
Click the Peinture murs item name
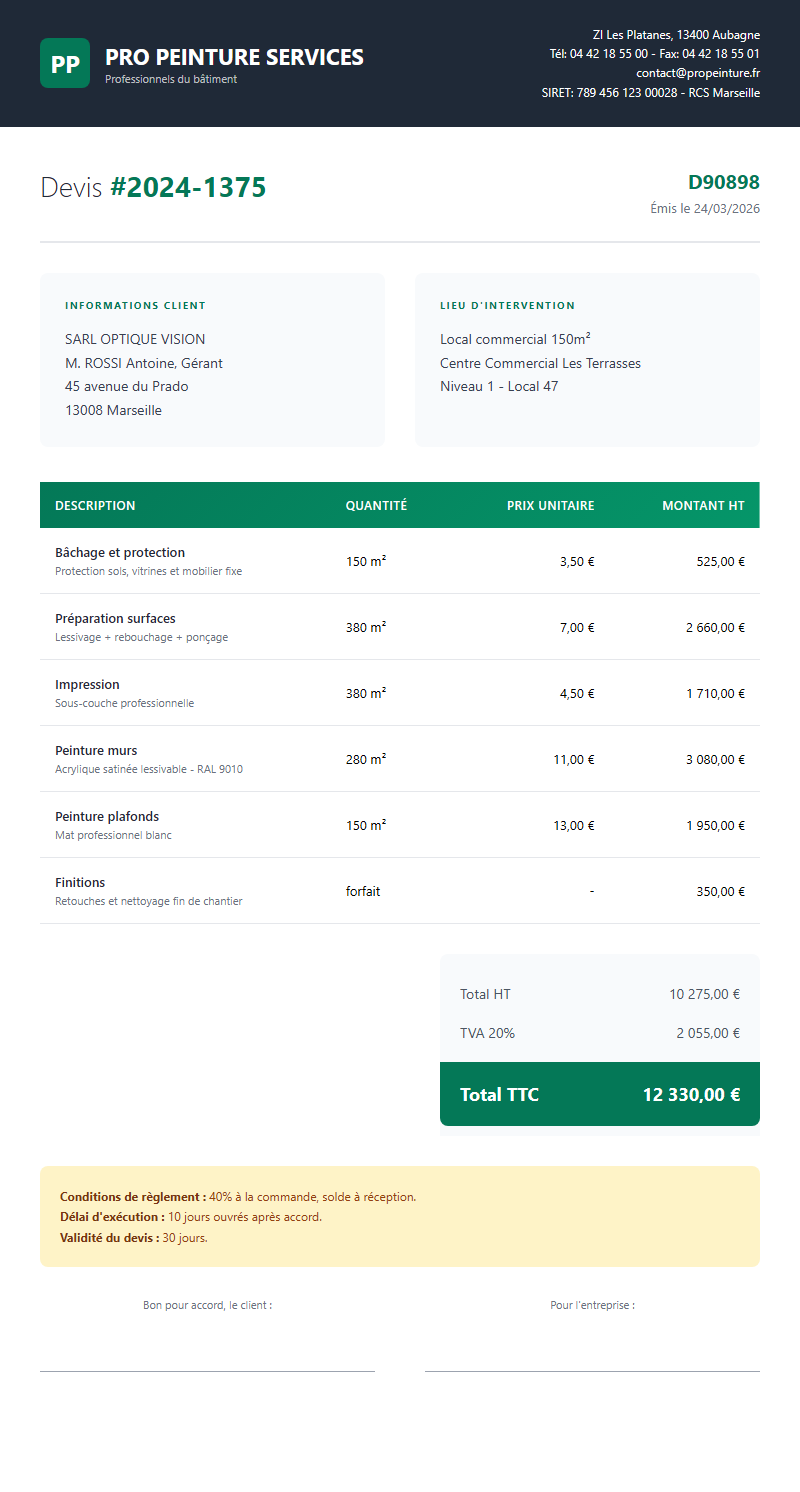tap(96, 750)
